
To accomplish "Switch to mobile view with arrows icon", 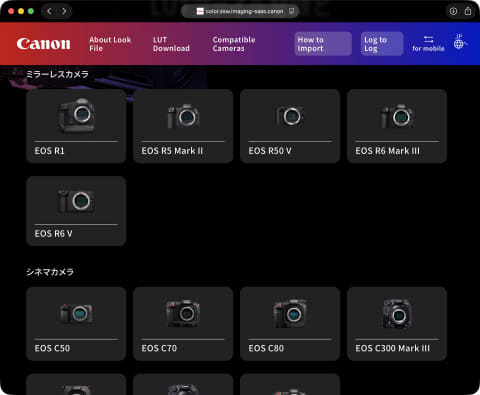I will (x=428, y=43).
